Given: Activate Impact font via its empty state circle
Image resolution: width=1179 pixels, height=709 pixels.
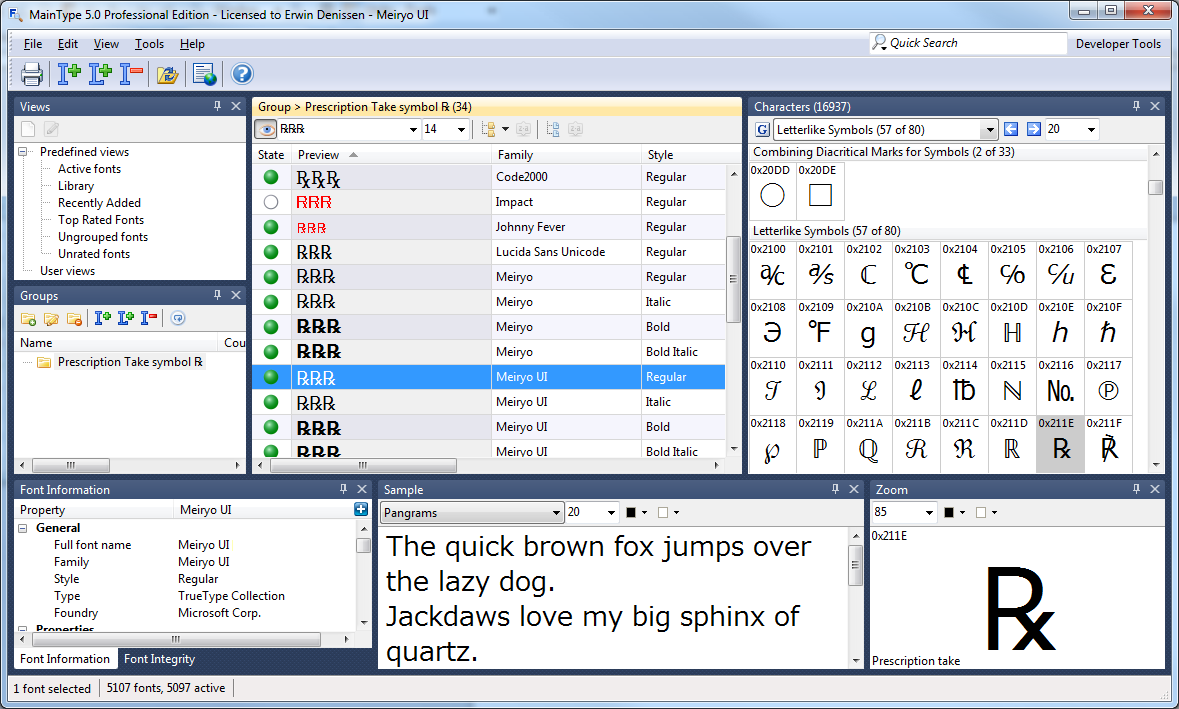Looking at the screenshot, I should pos(271,201).
